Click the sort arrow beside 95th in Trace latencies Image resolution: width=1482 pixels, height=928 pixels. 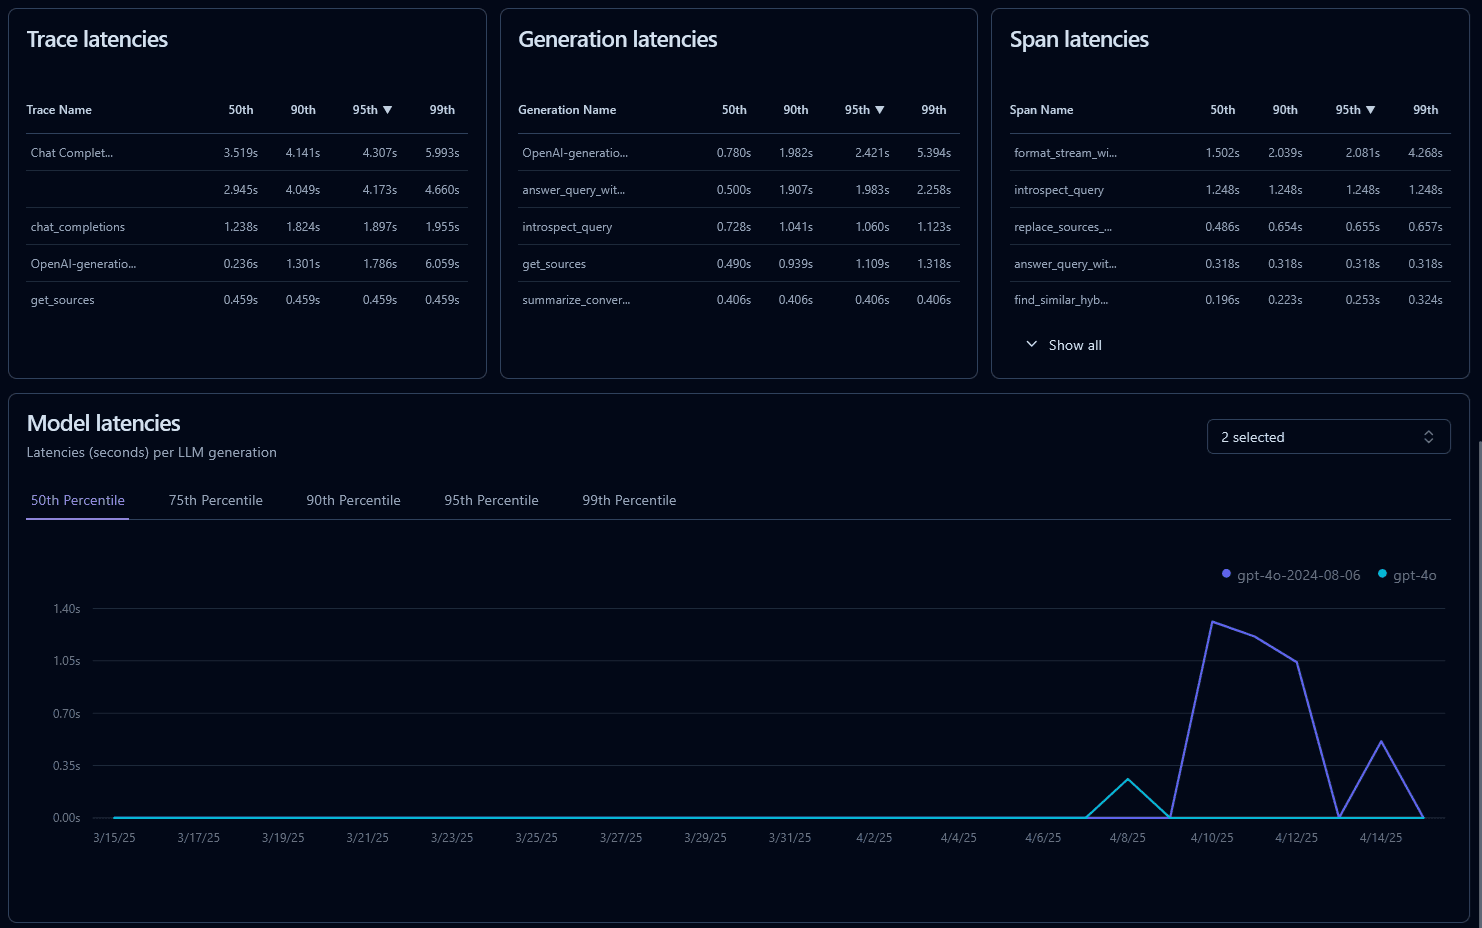[x=387, y=110]
